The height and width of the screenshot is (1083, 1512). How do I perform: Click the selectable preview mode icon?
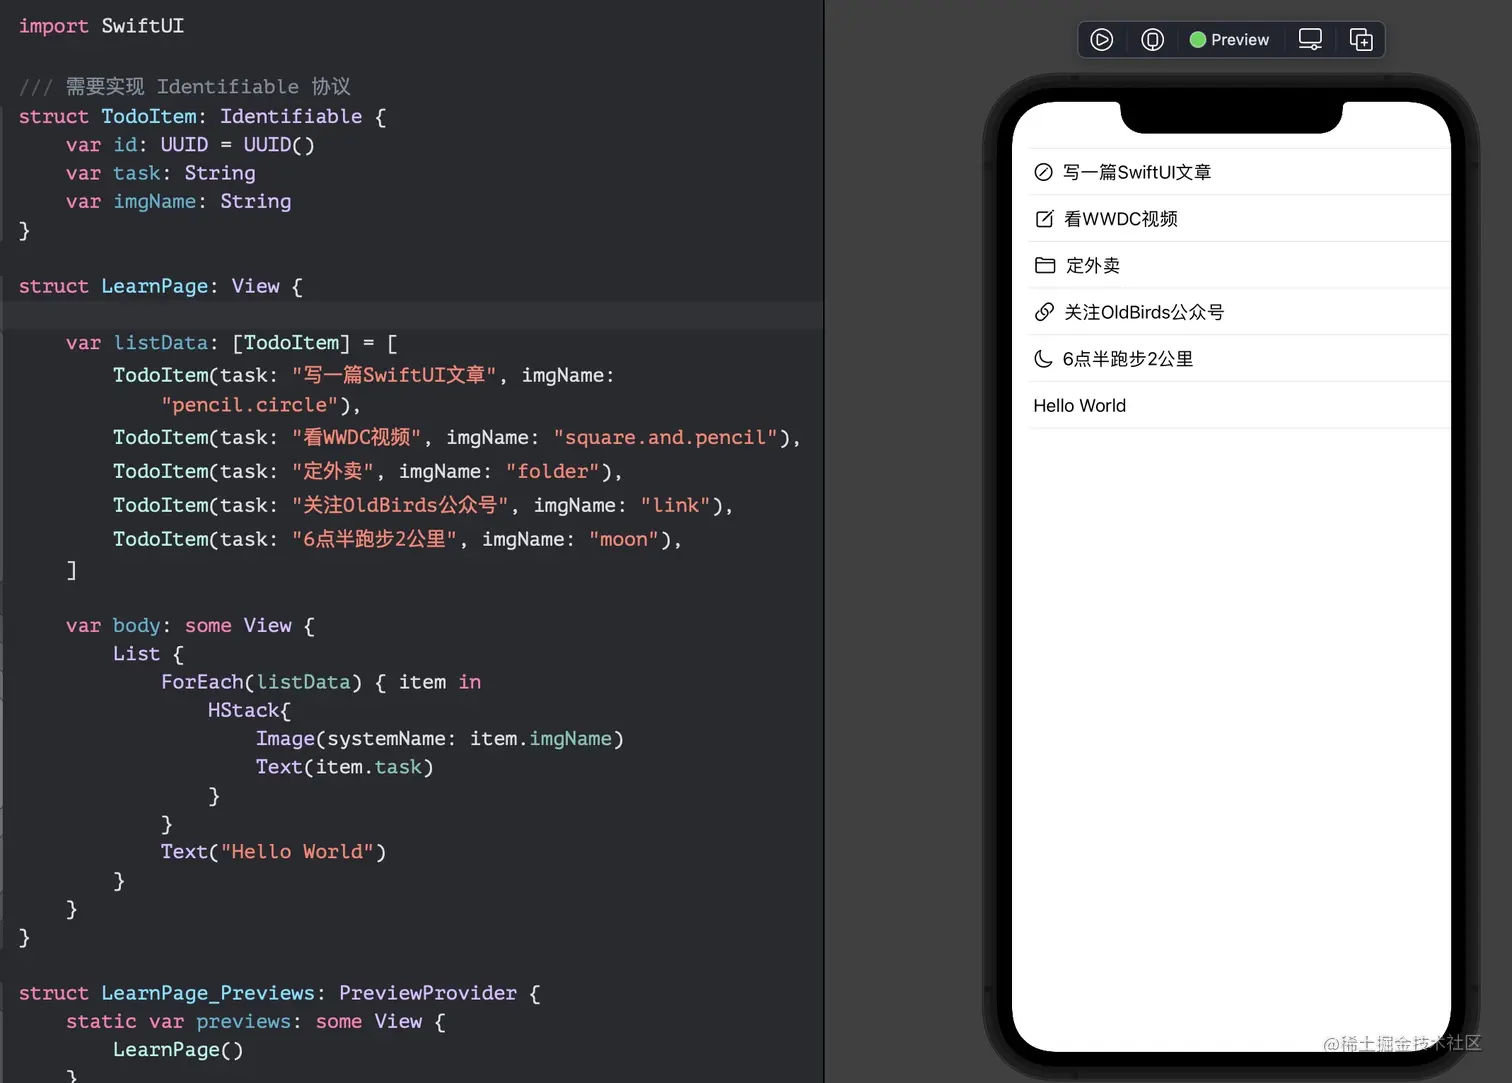(1152, 40)
